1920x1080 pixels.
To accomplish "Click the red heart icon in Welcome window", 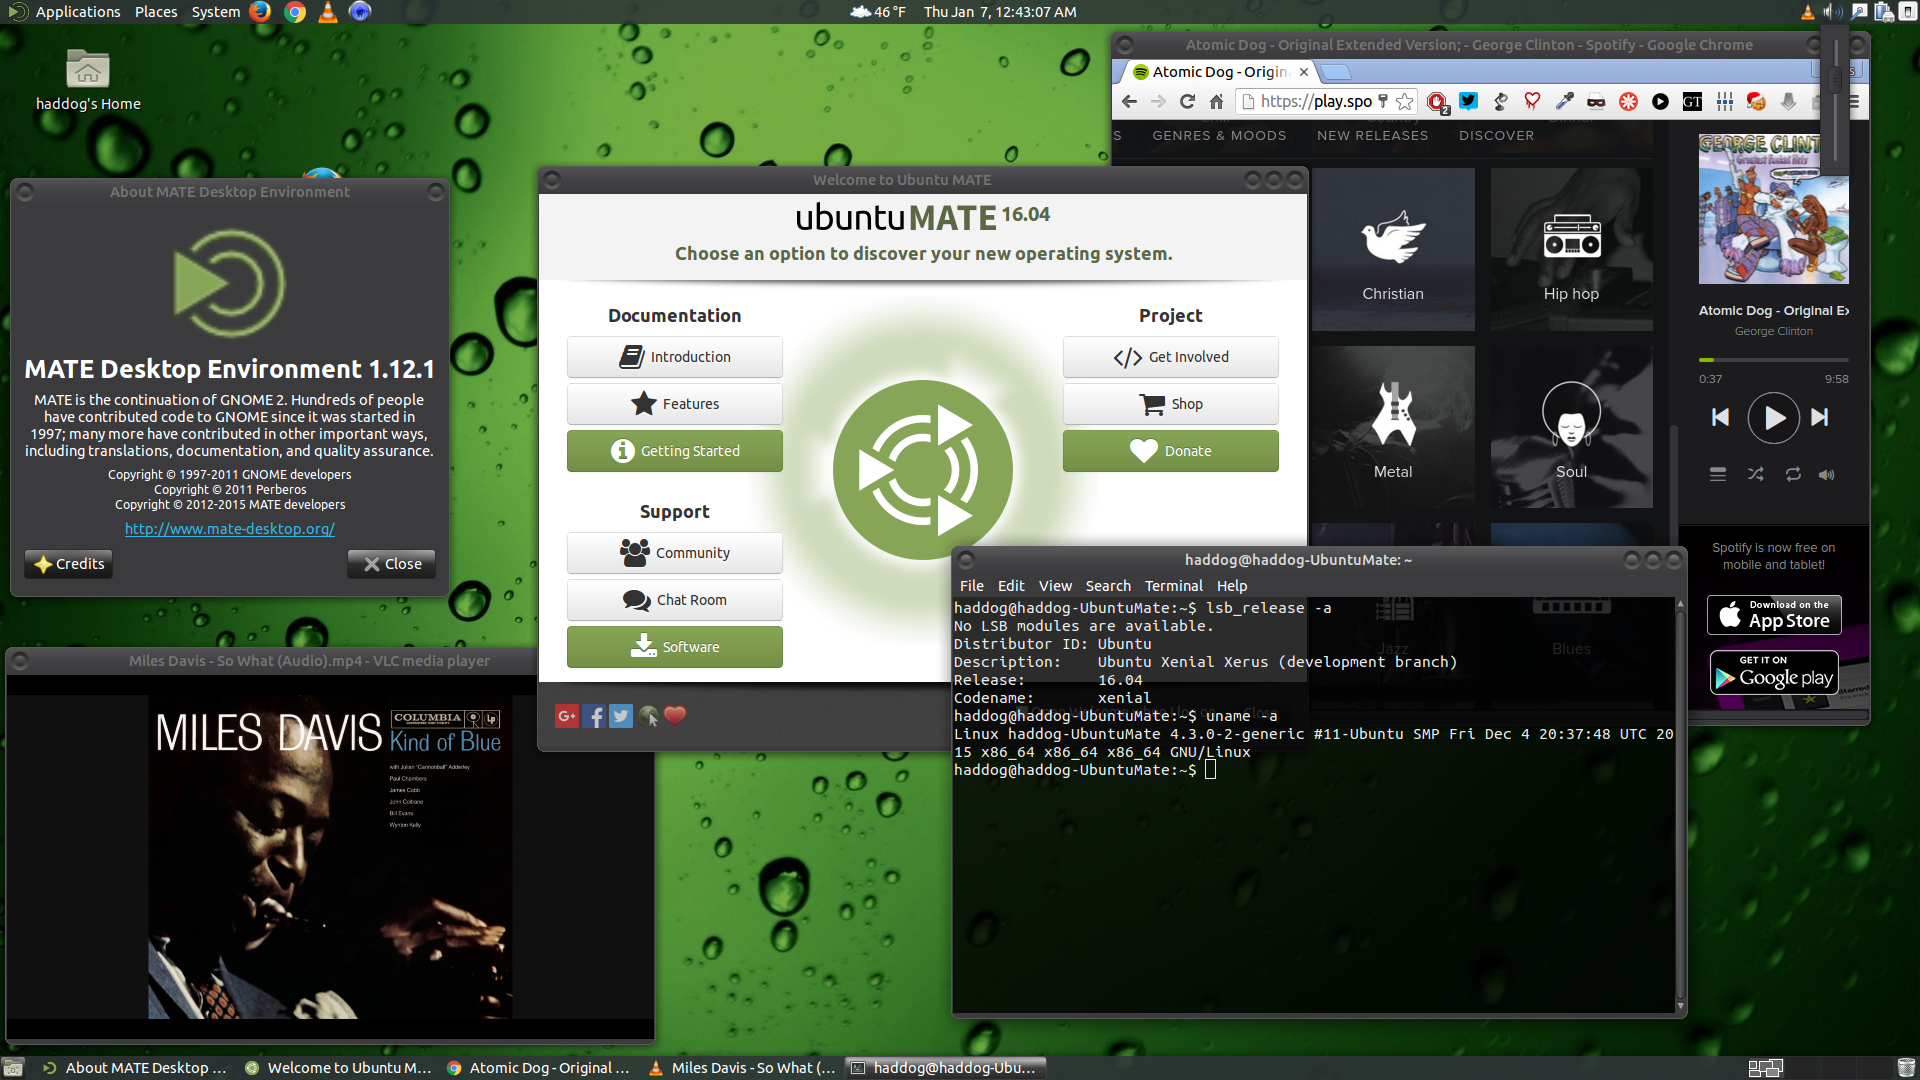I will [675, 716].
